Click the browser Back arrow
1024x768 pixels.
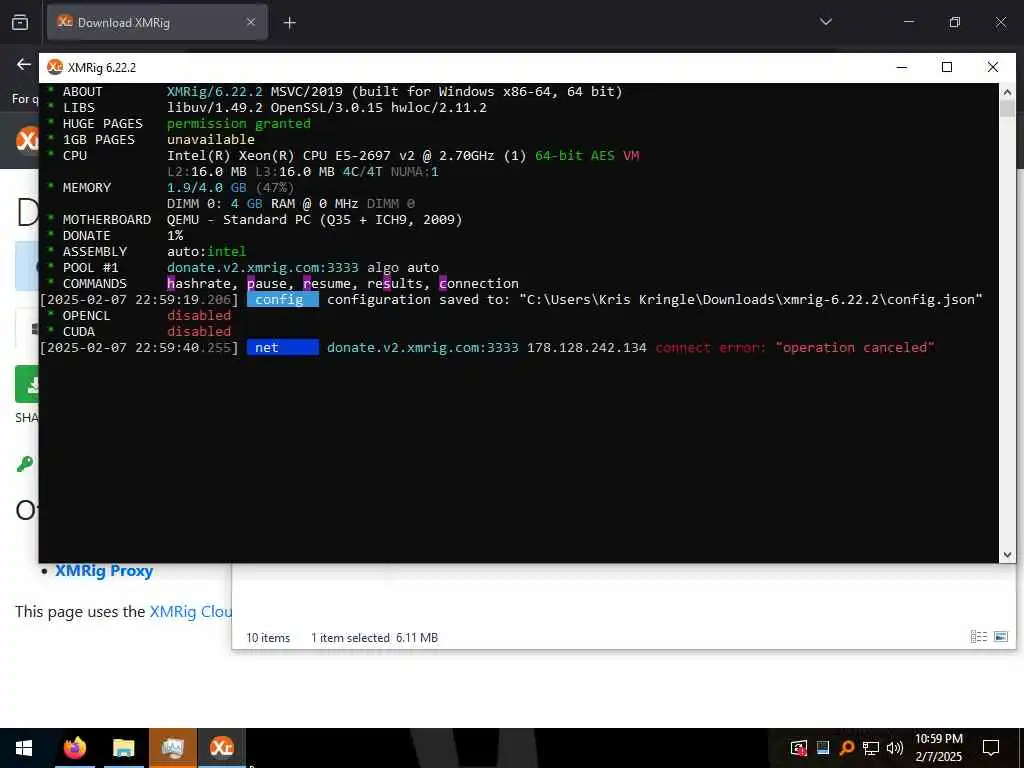(x=24, y=64)
